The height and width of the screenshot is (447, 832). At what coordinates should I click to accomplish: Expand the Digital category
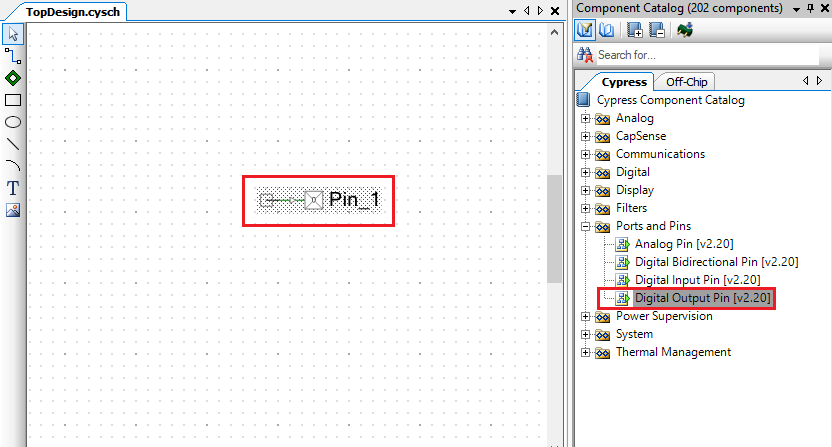pyautogui.click(x=585, y=173)
